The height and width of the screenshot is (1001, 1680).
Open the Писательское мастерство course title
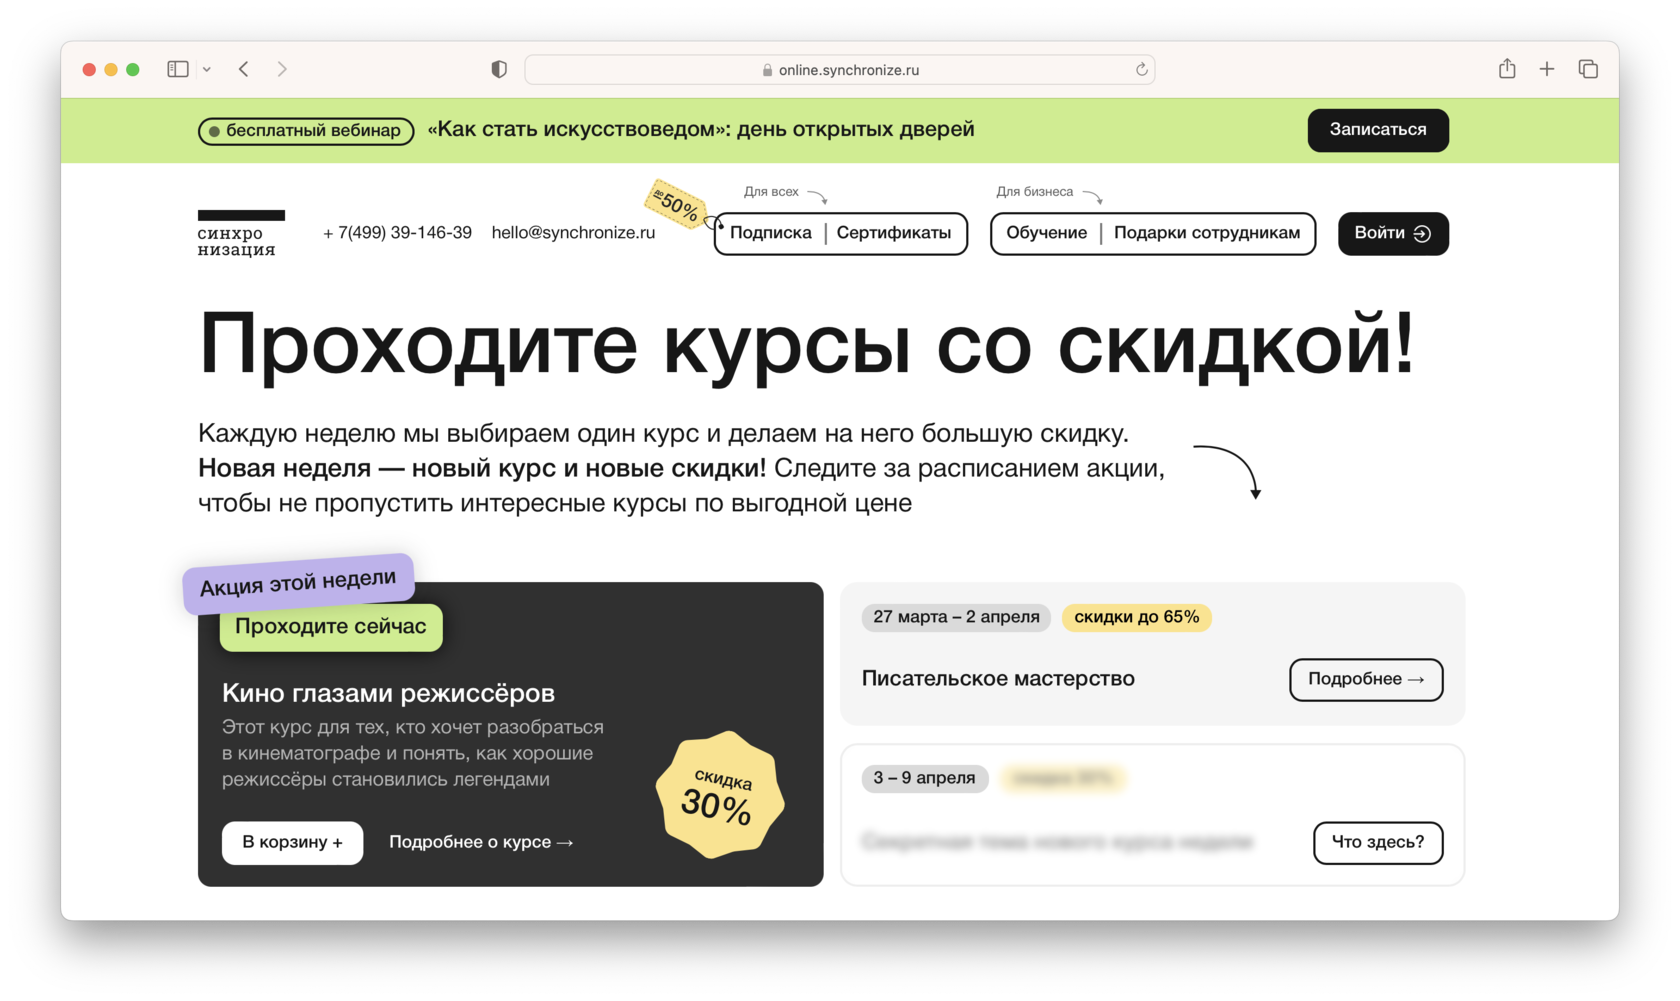coord(998,679)
